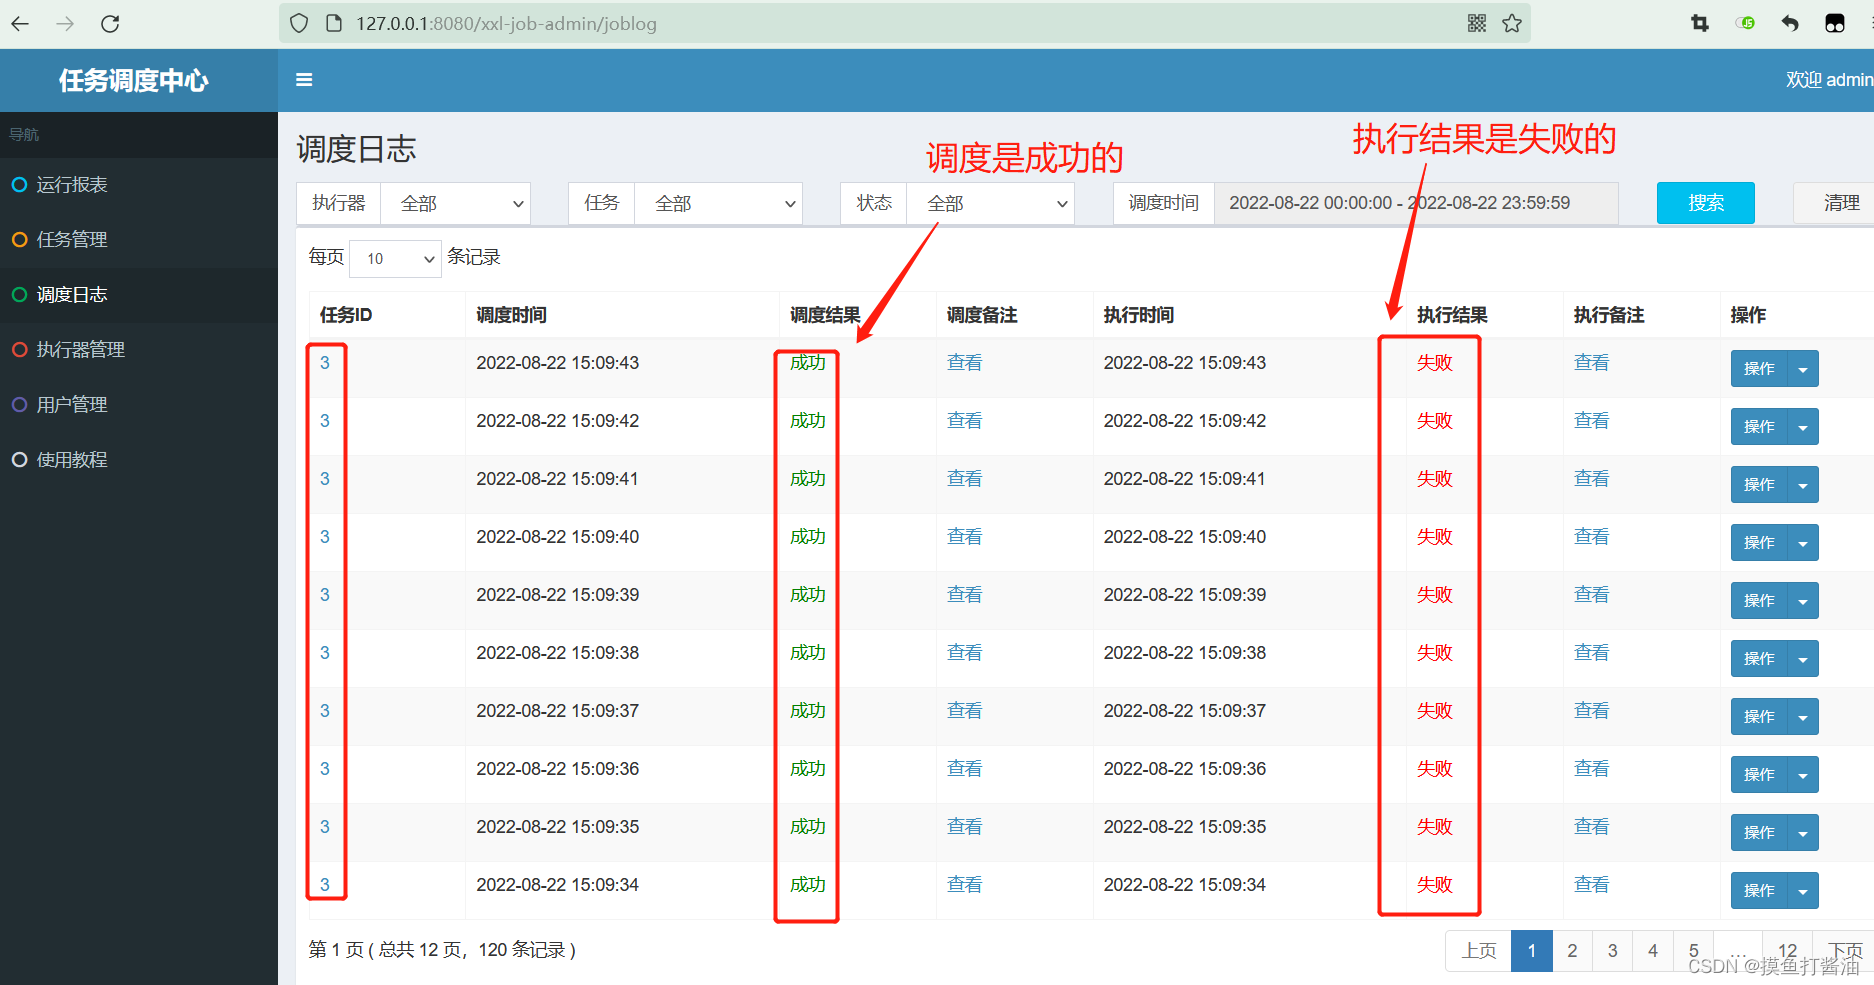Click the blue 搜索 button
1874x985 pixels.
[1706, 203]
